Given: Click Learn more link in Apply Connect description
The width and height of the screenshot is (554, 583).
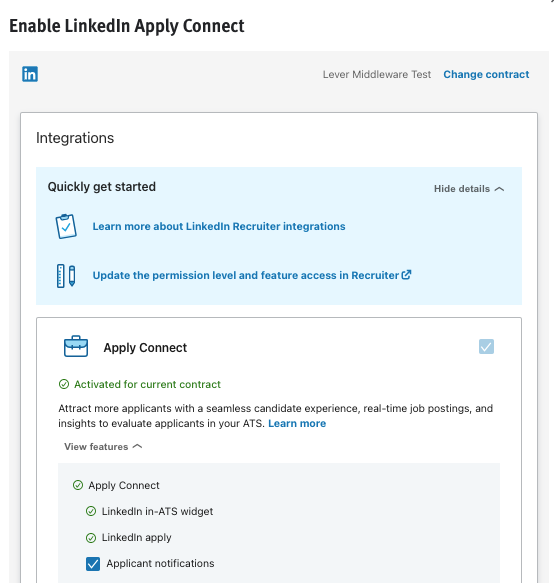Looking at the screenshot, I should (x=297, y=423).
